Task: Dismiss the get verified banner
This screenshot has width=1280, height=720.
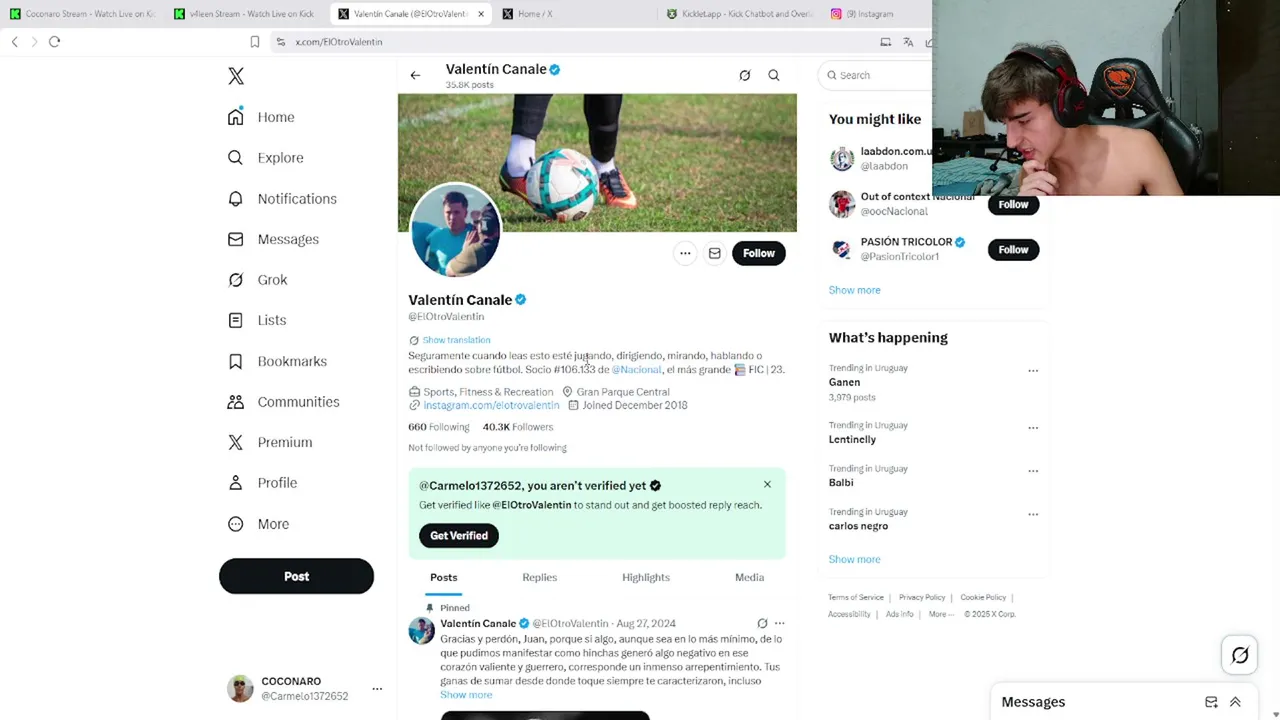Action: [767, 484]
